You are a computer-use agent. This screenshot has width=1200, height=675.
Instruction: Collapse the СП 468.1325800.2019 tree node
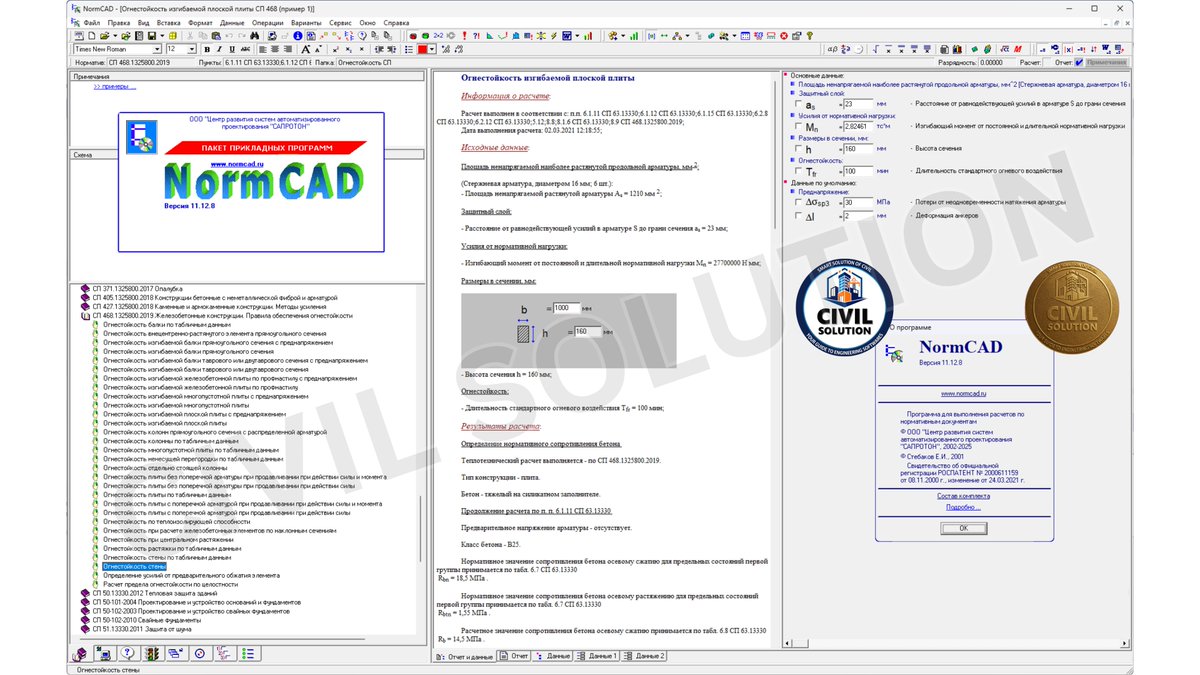click(84, 316)
